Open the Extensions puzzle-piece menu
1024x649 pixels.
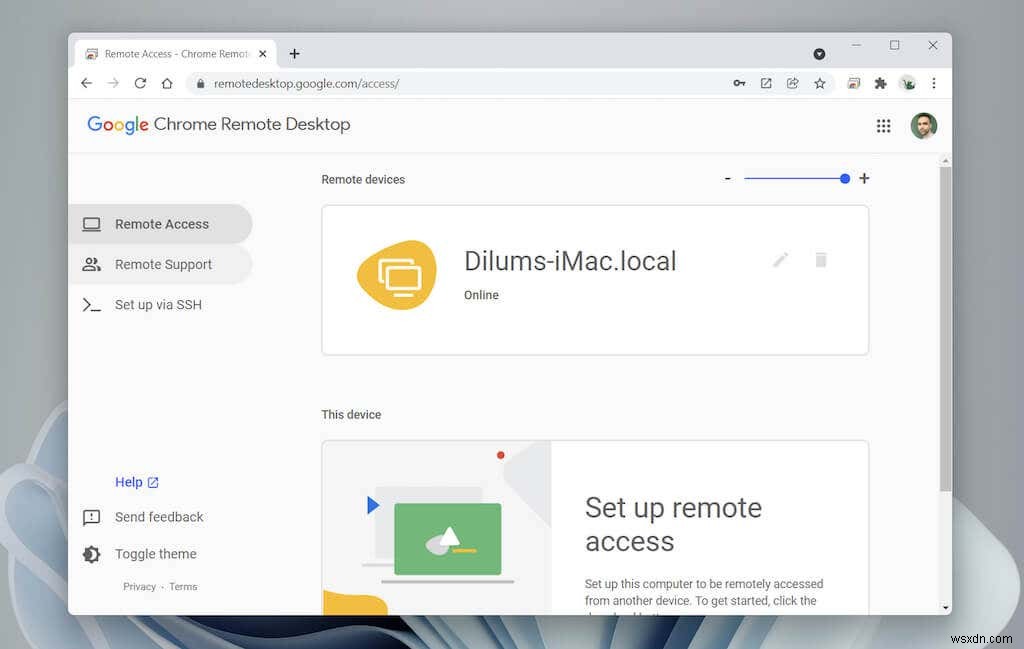click(x=880, y=83)
